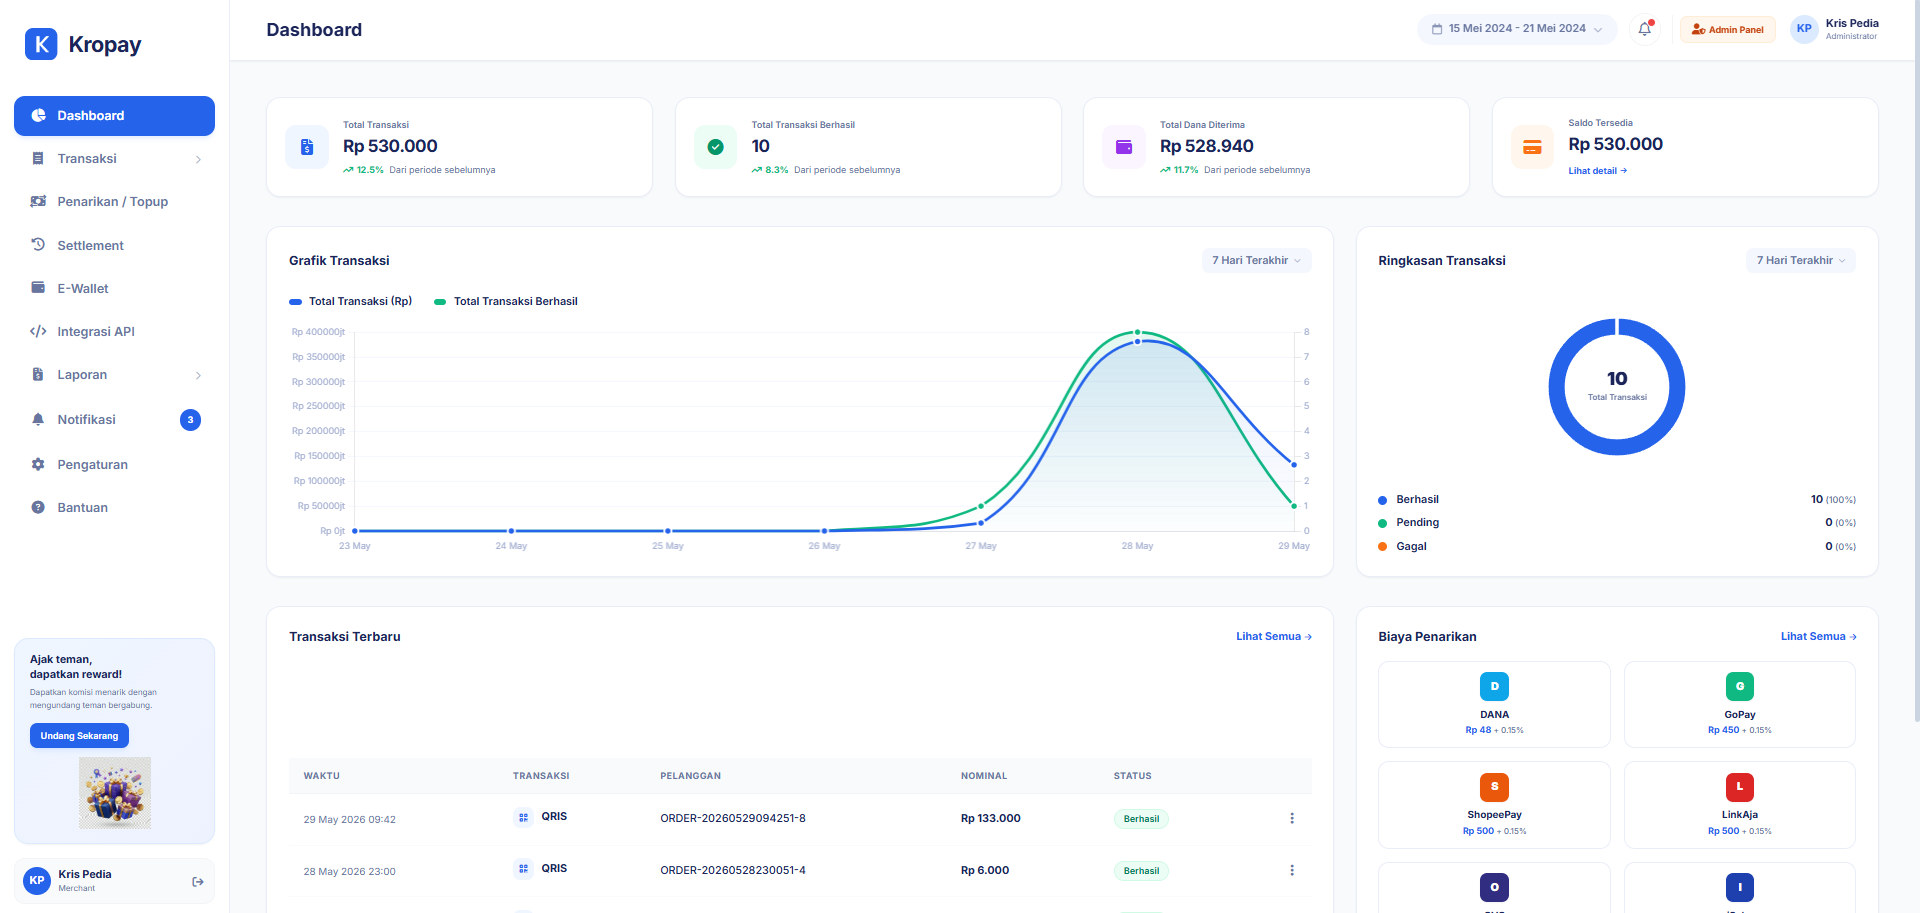Select the DANA withdrawal fee card
Viewport: 1920px width, 913px height.
click(x=1494, y=704)
